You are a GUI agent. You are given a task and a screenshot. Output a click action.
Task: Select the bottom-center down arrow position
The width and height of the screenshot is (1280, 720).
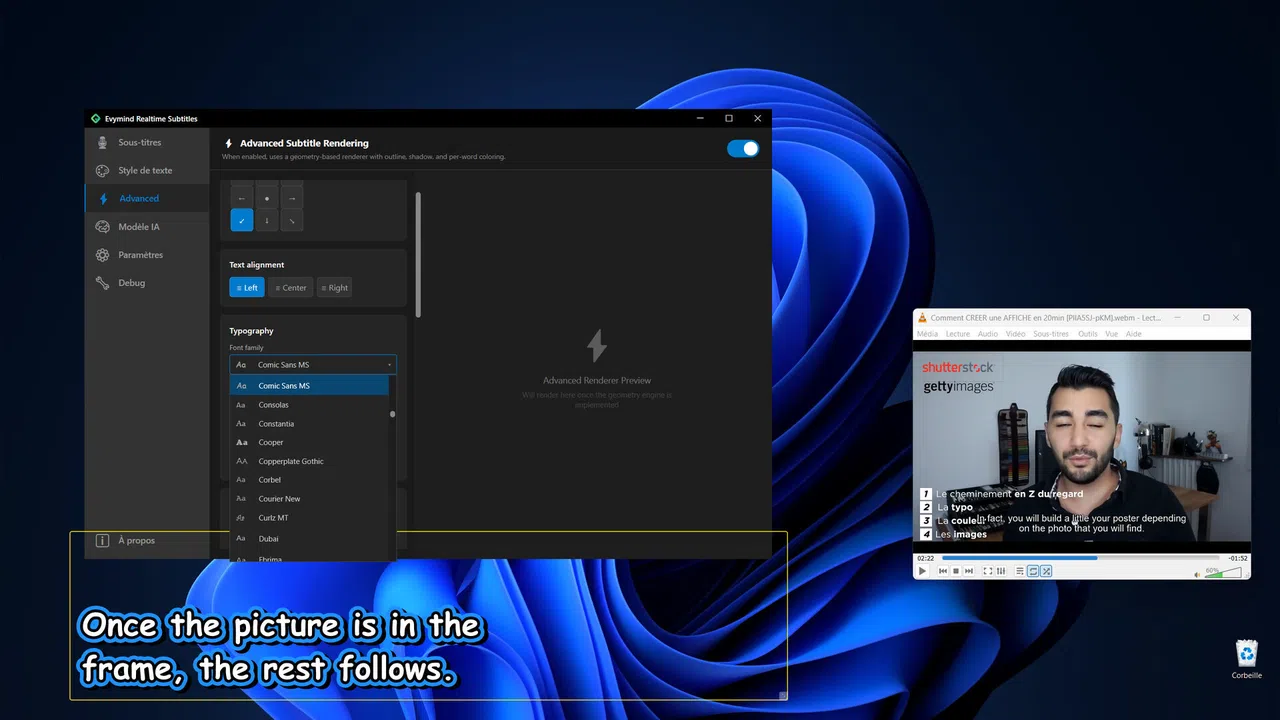267,221
